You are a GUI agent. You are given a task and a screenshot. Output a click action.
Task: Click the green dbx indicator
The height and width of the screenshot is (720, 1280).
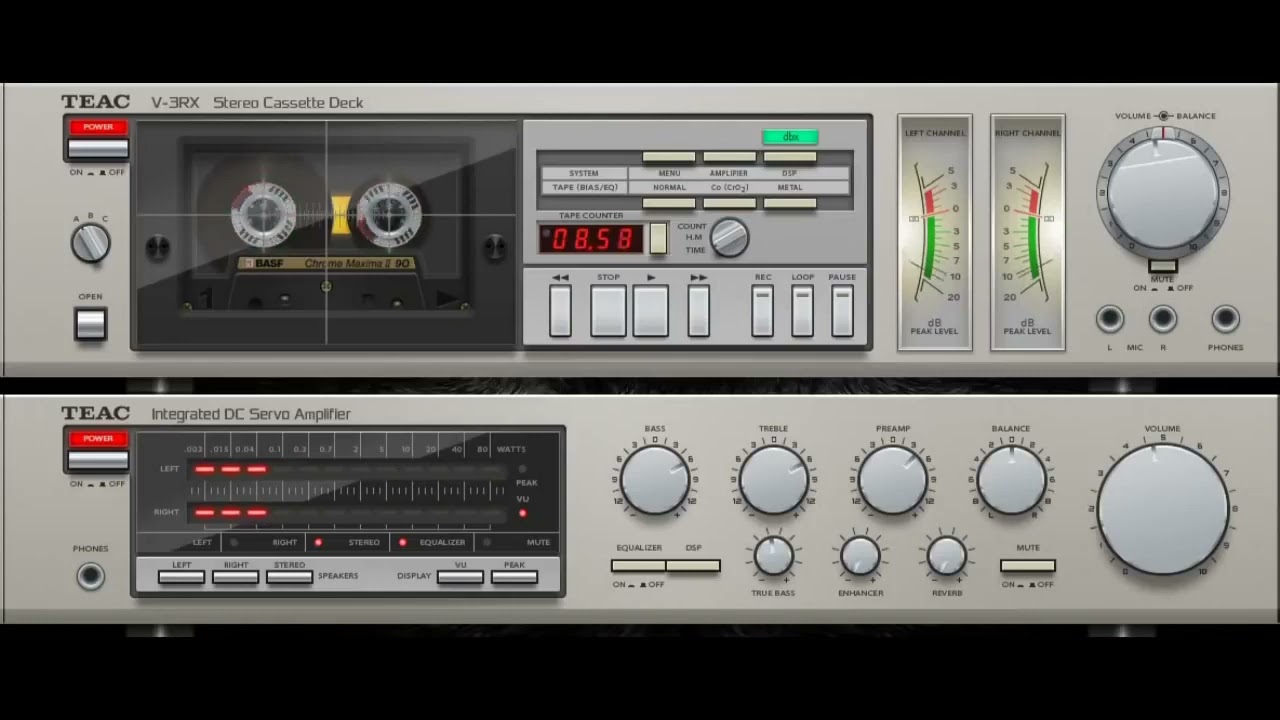790,137
